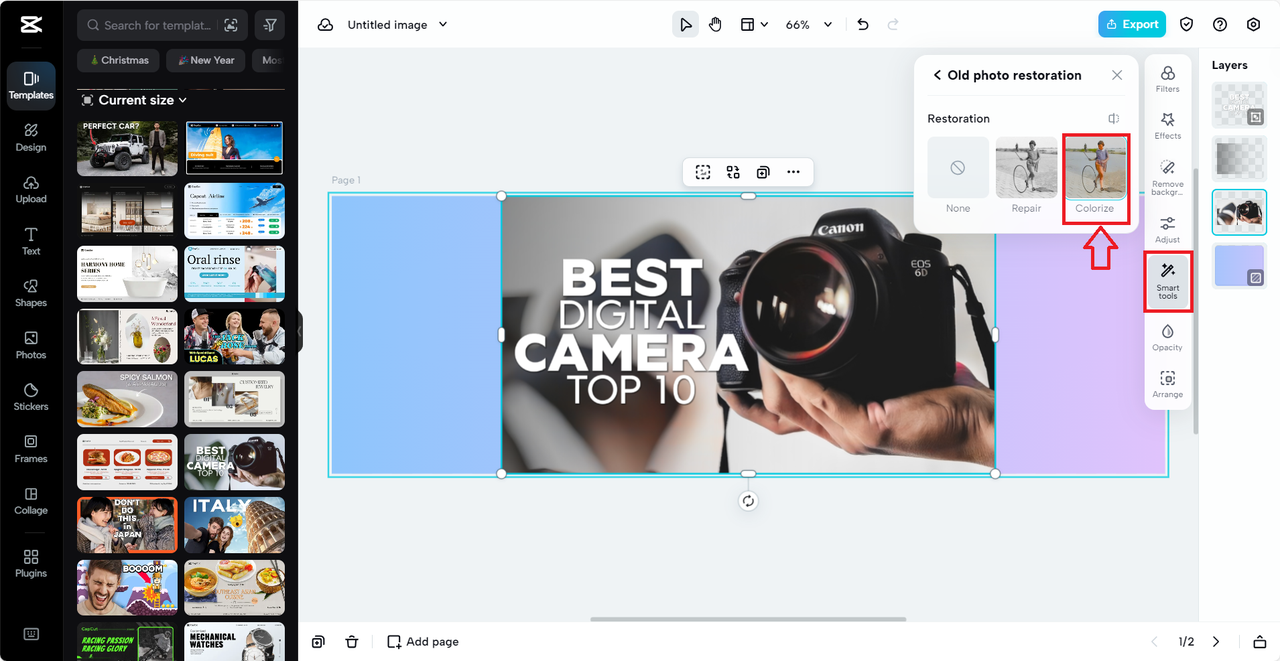Select the None restoration option
The height and width of the screenshot is (661, 1280).
pos(958,174)
